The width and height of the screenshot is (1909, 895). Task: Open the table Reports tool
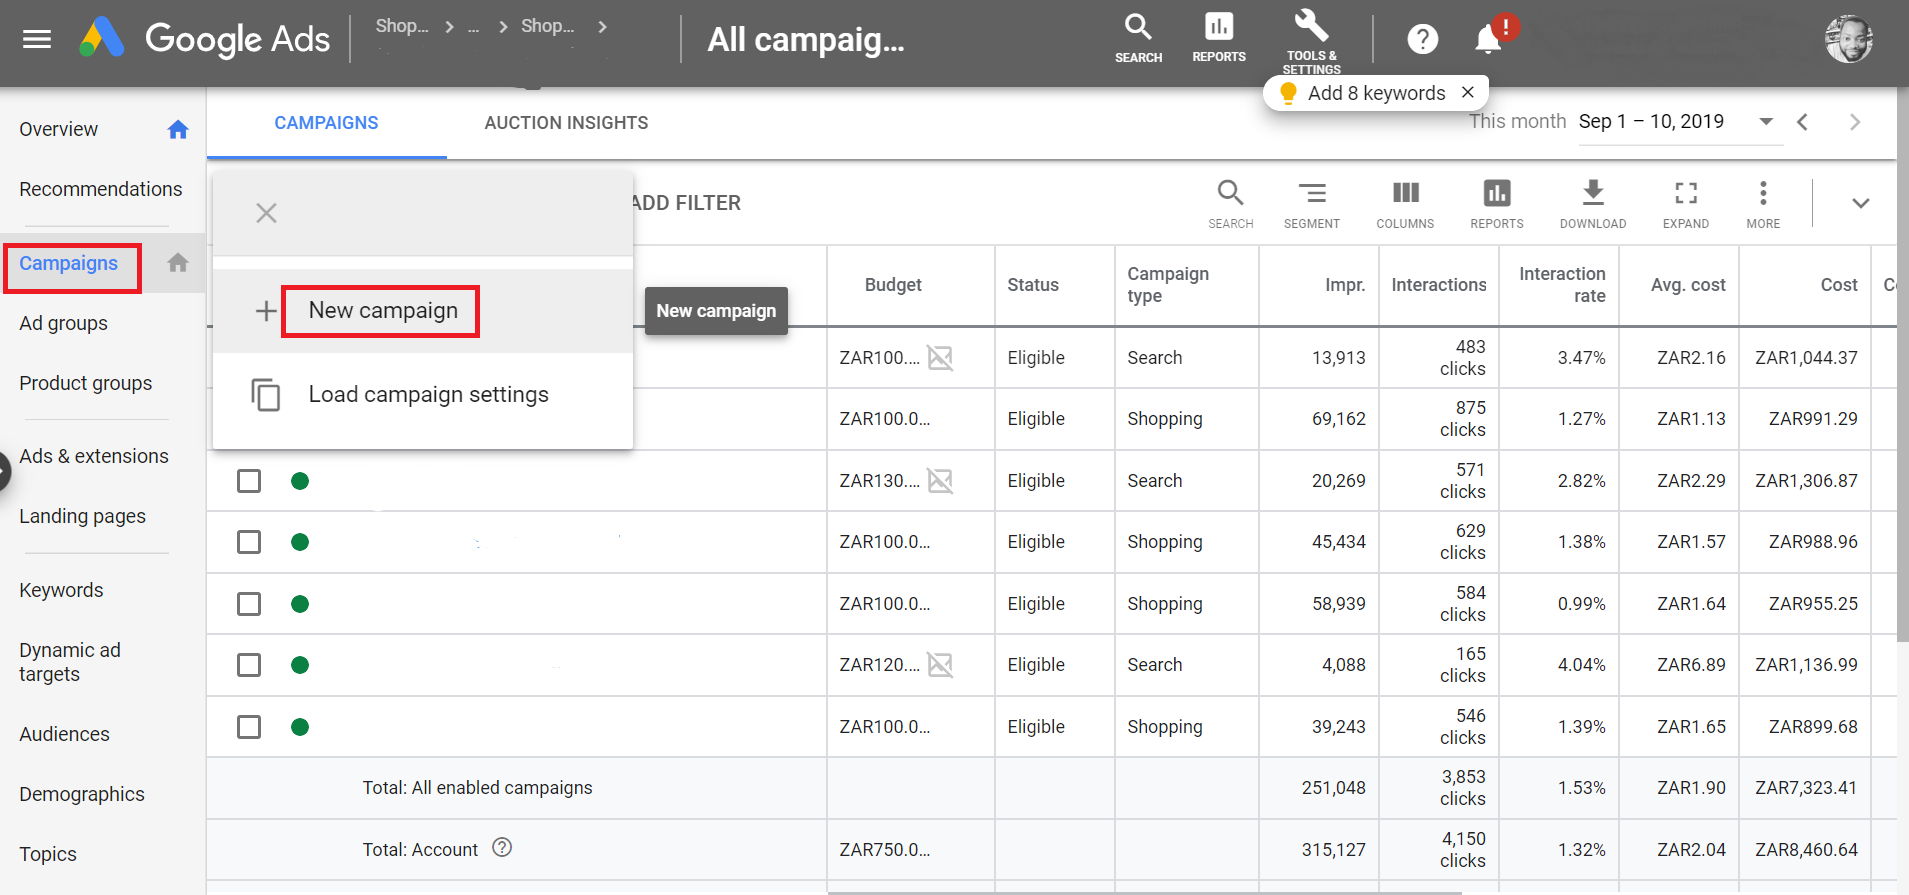coord(1497,204)
